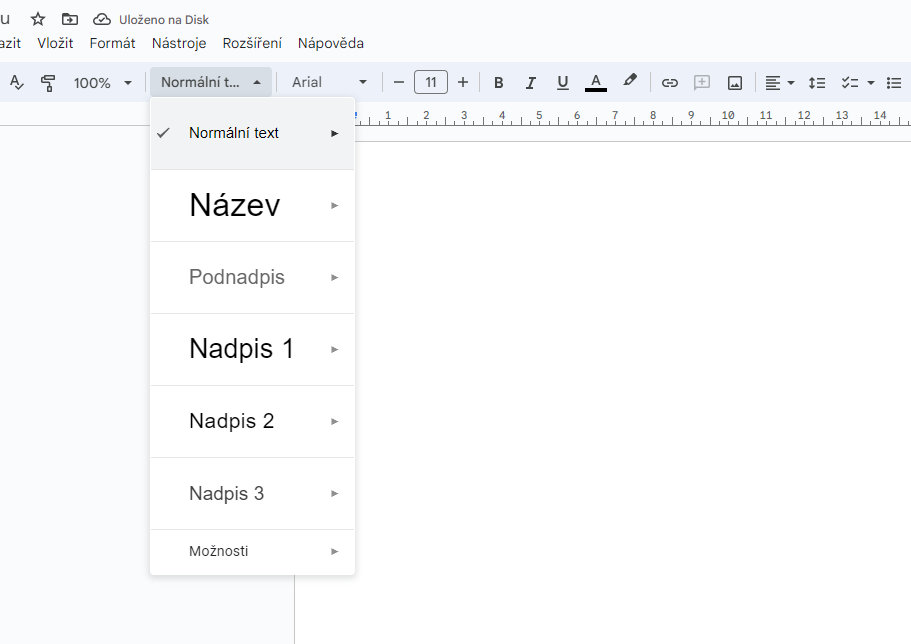Increase font size with plus button
This screenshot has height=644, width=911.
pyautogui.click(x=463, y=82)
